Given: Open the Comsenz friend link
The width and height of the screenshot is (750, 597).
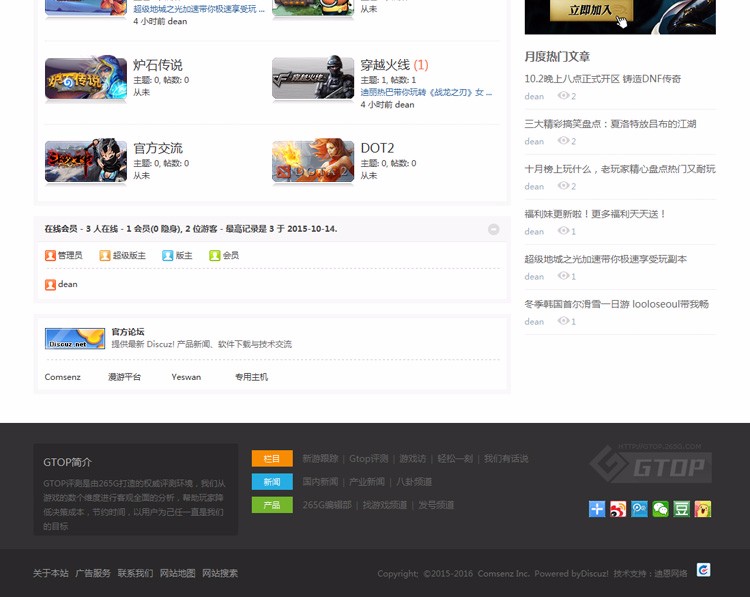Looking at the screenshot, I should [63, 377].
